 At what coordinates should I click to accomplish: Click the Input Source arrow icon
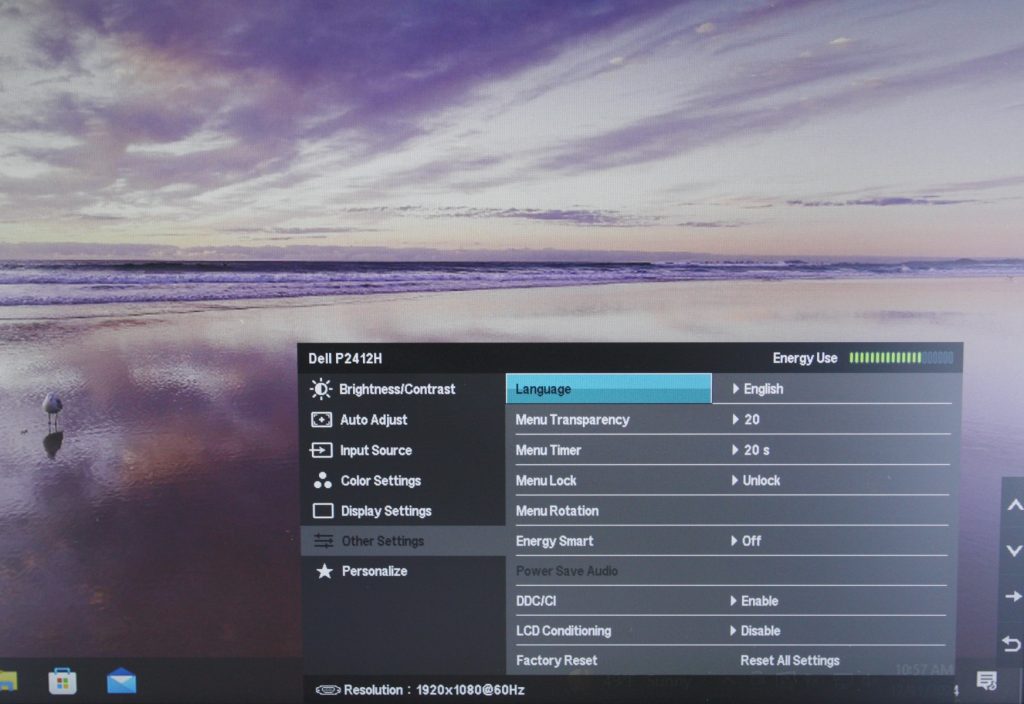pos(321,450)
